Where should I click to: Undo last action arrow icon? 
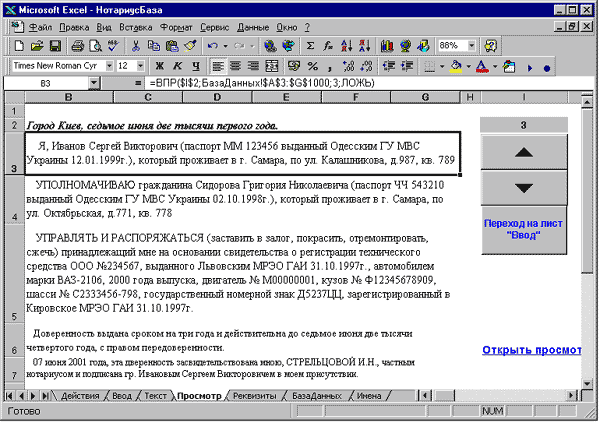213,46
